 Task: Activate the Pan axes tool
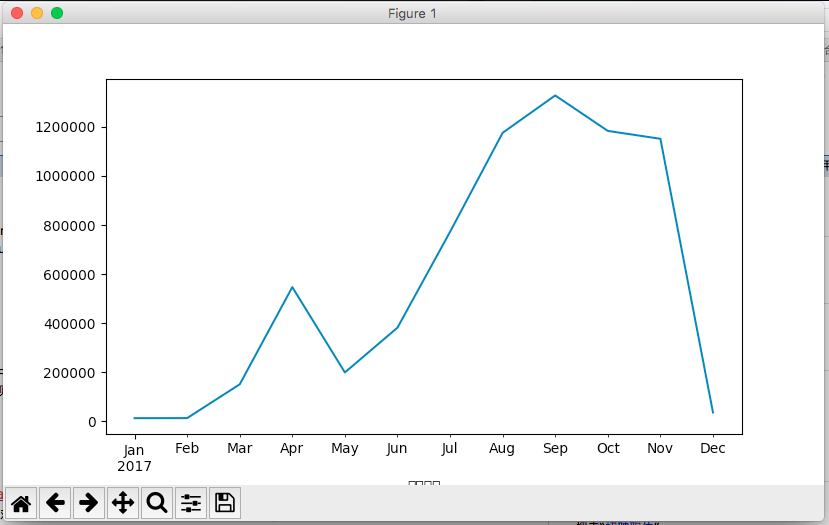point(123,503)
